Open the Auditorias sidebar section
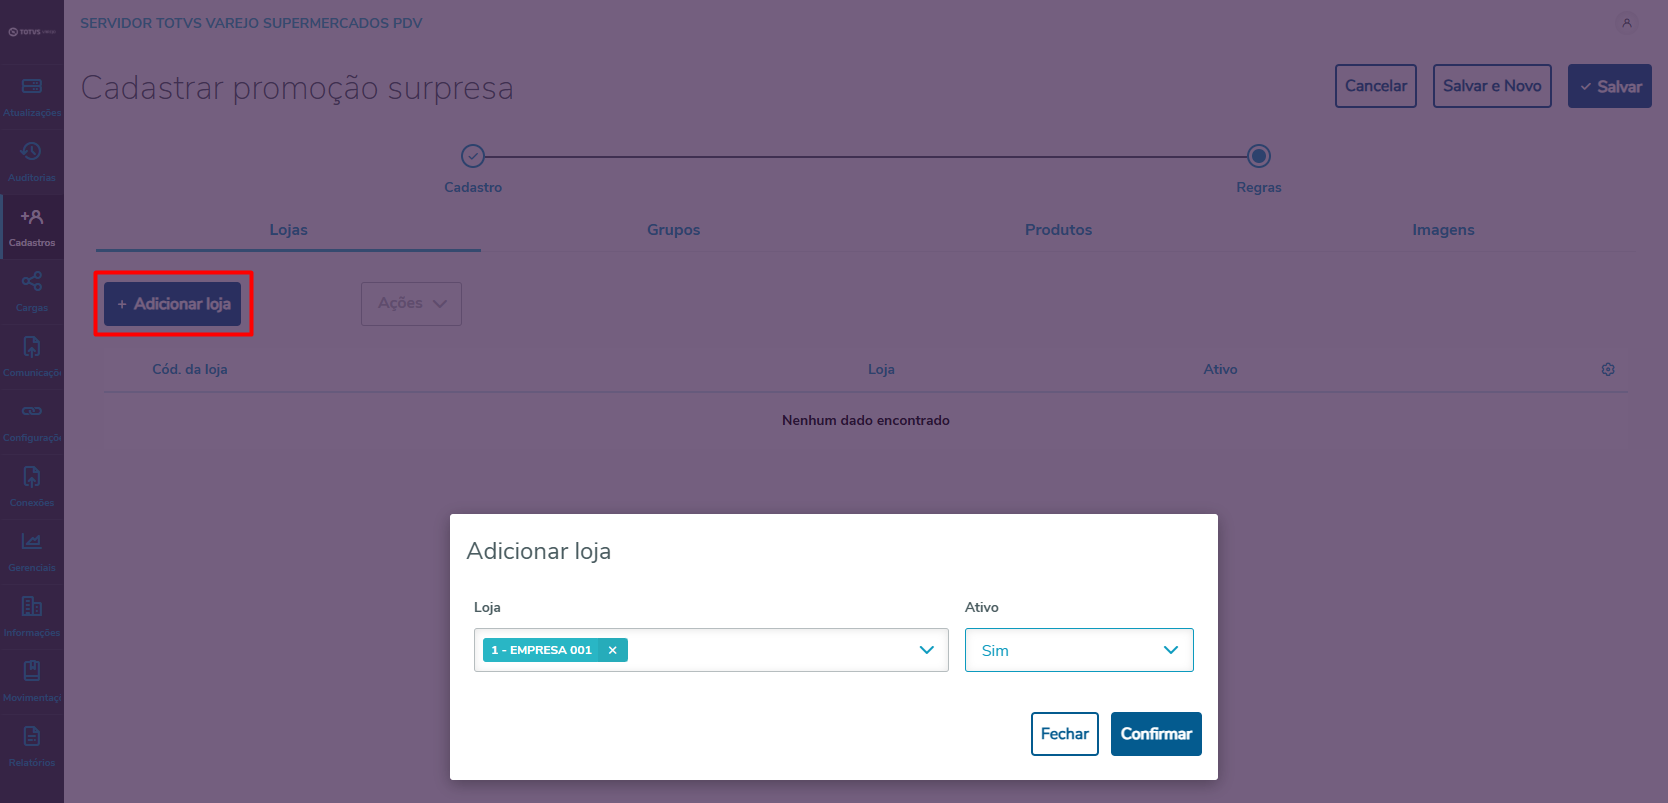Image resolution: width=1668 pixels, height=803 pixels. pos(32,163)
